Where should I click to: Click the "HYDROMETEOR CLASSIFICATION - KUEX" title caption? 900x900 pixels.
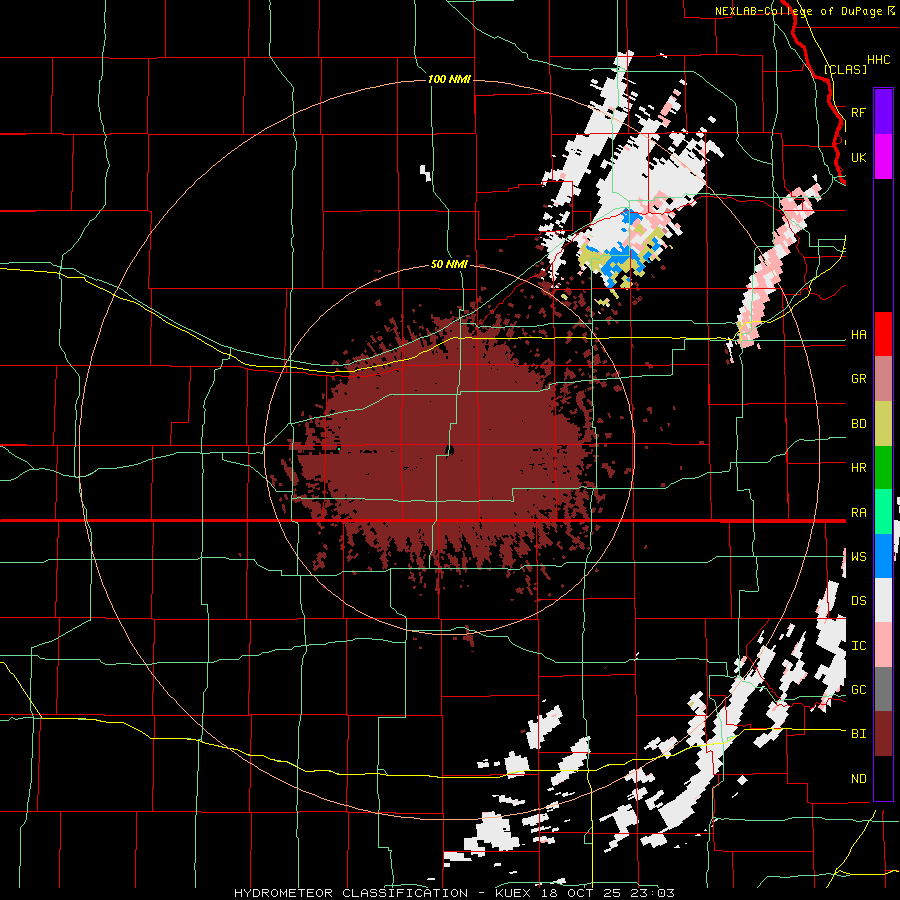click(385, 893)
